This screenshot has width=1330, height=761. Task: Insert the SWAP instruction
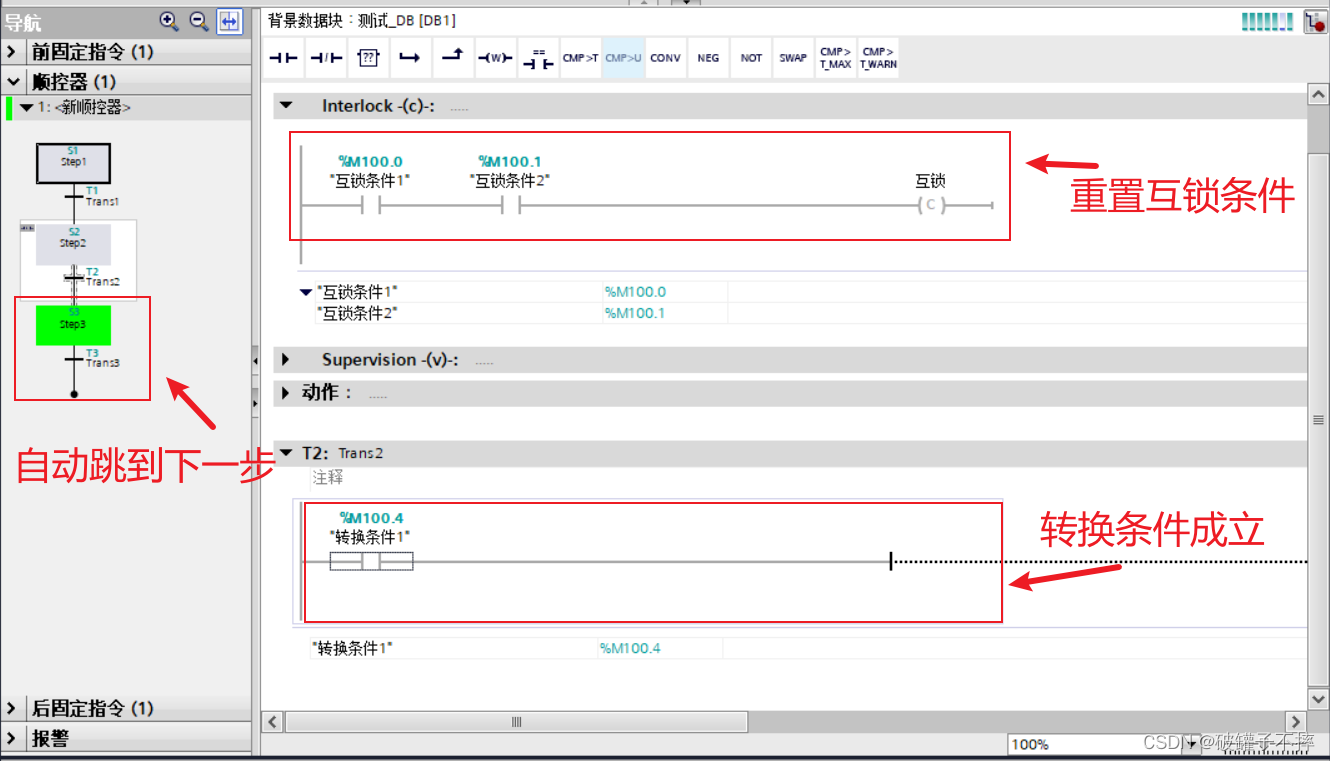click(793, 58)
